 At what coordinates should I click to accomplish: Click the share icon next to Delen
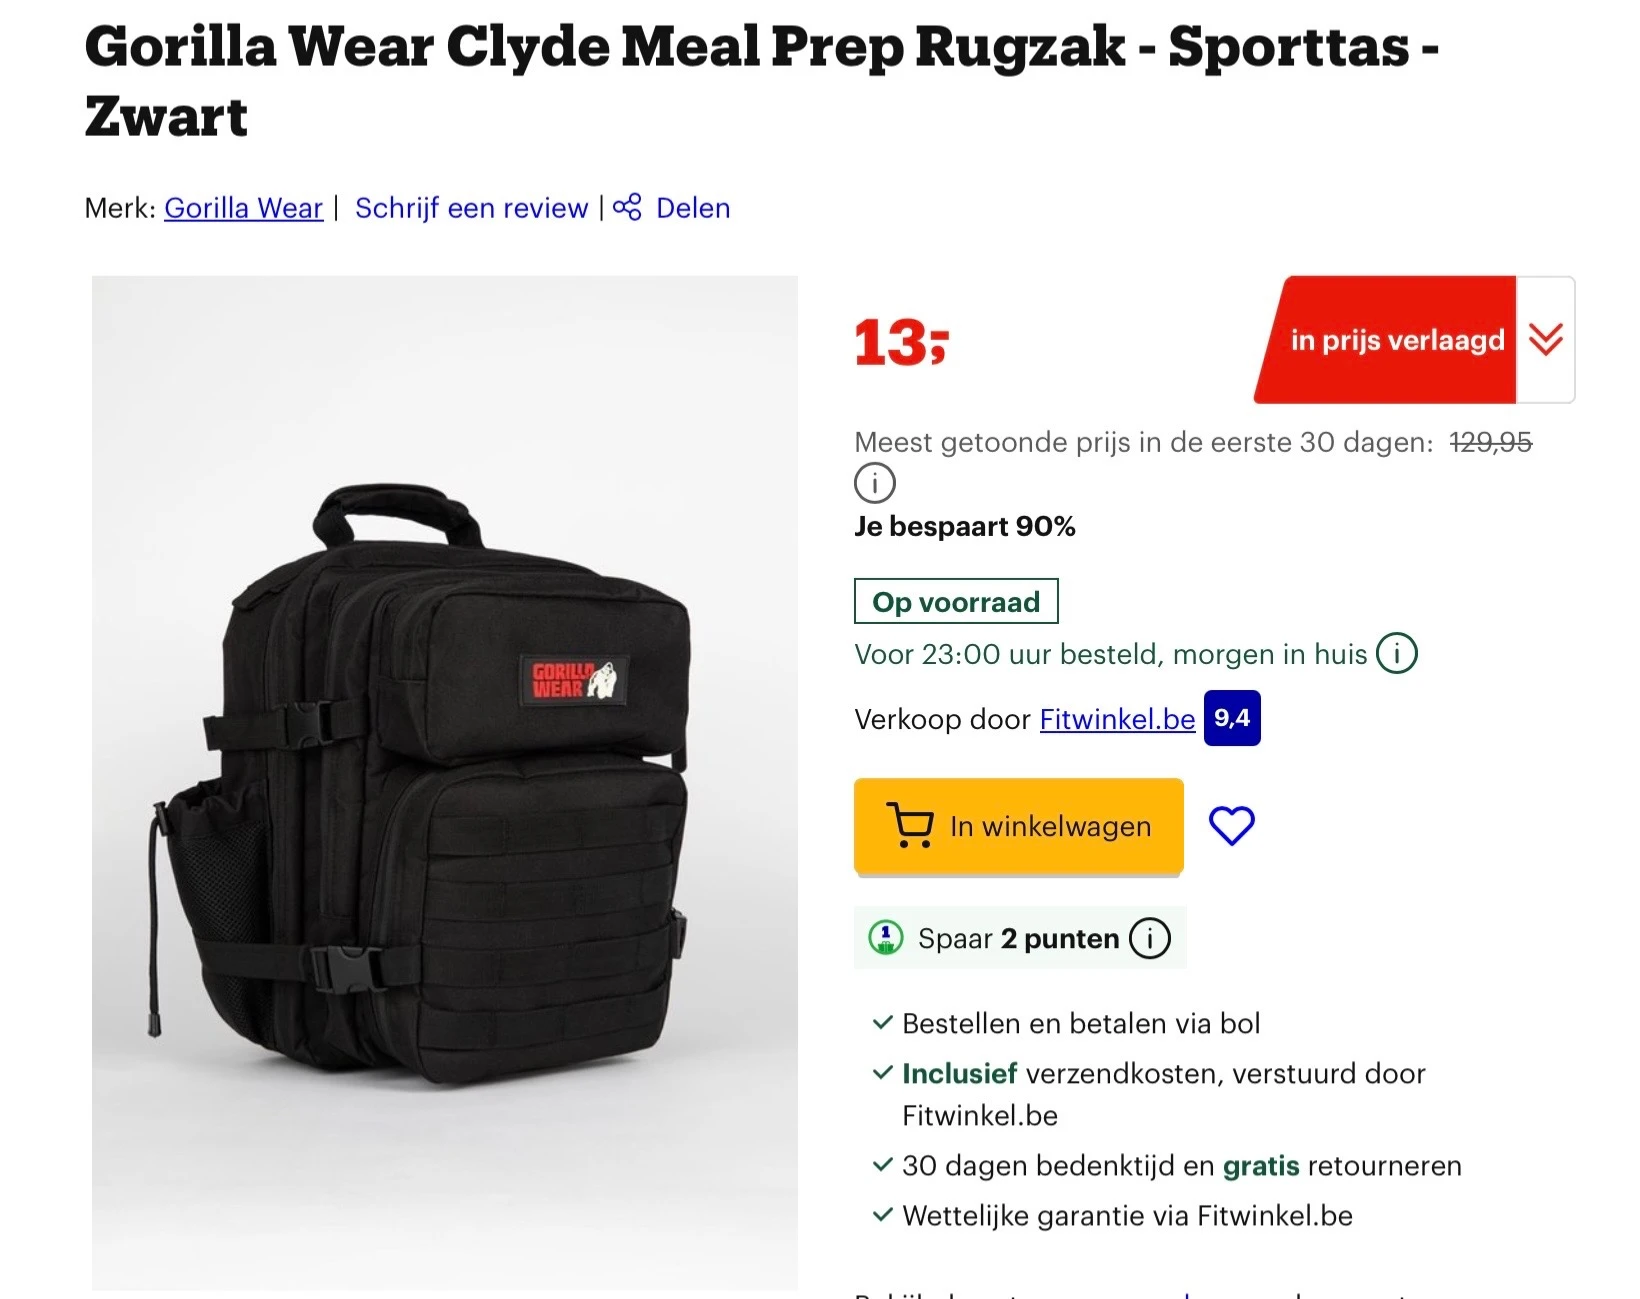[x=627, y=208]
